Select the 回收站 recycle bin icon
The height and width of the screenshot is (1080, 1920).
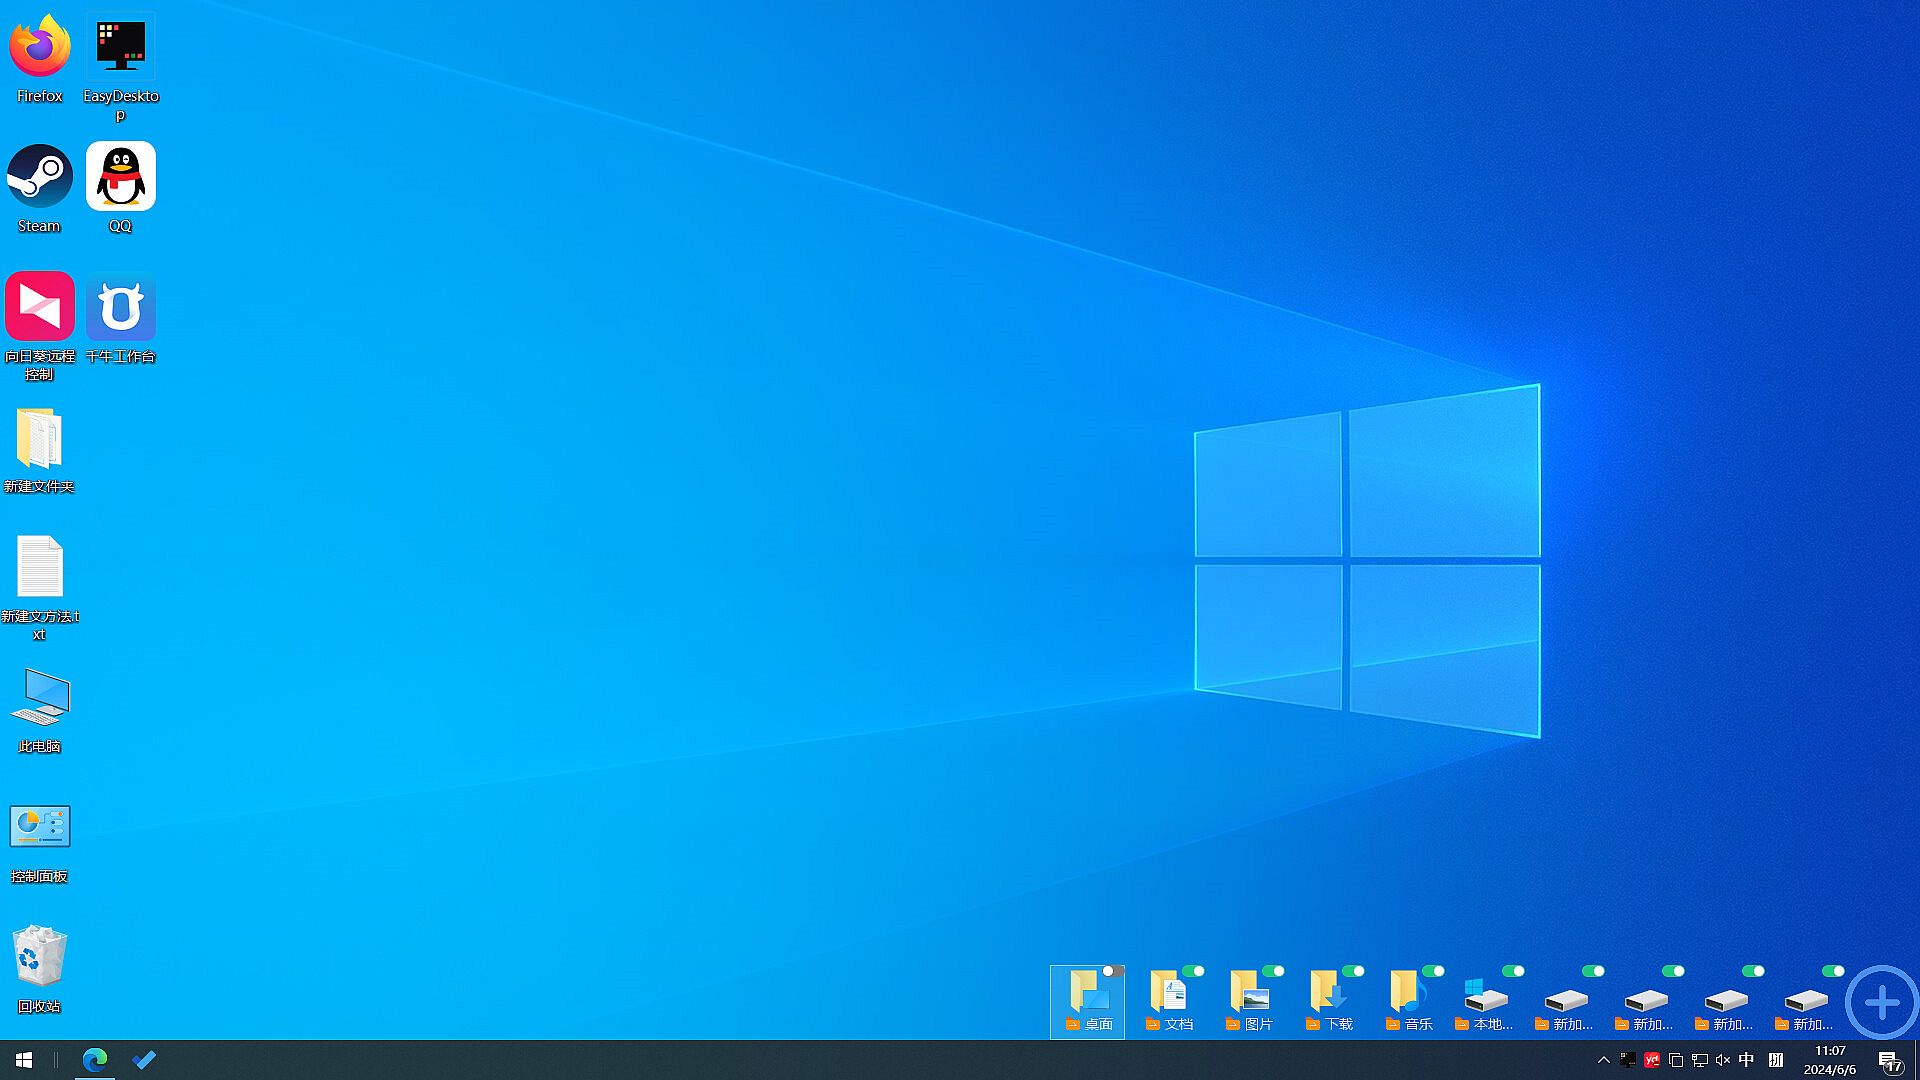40,957
